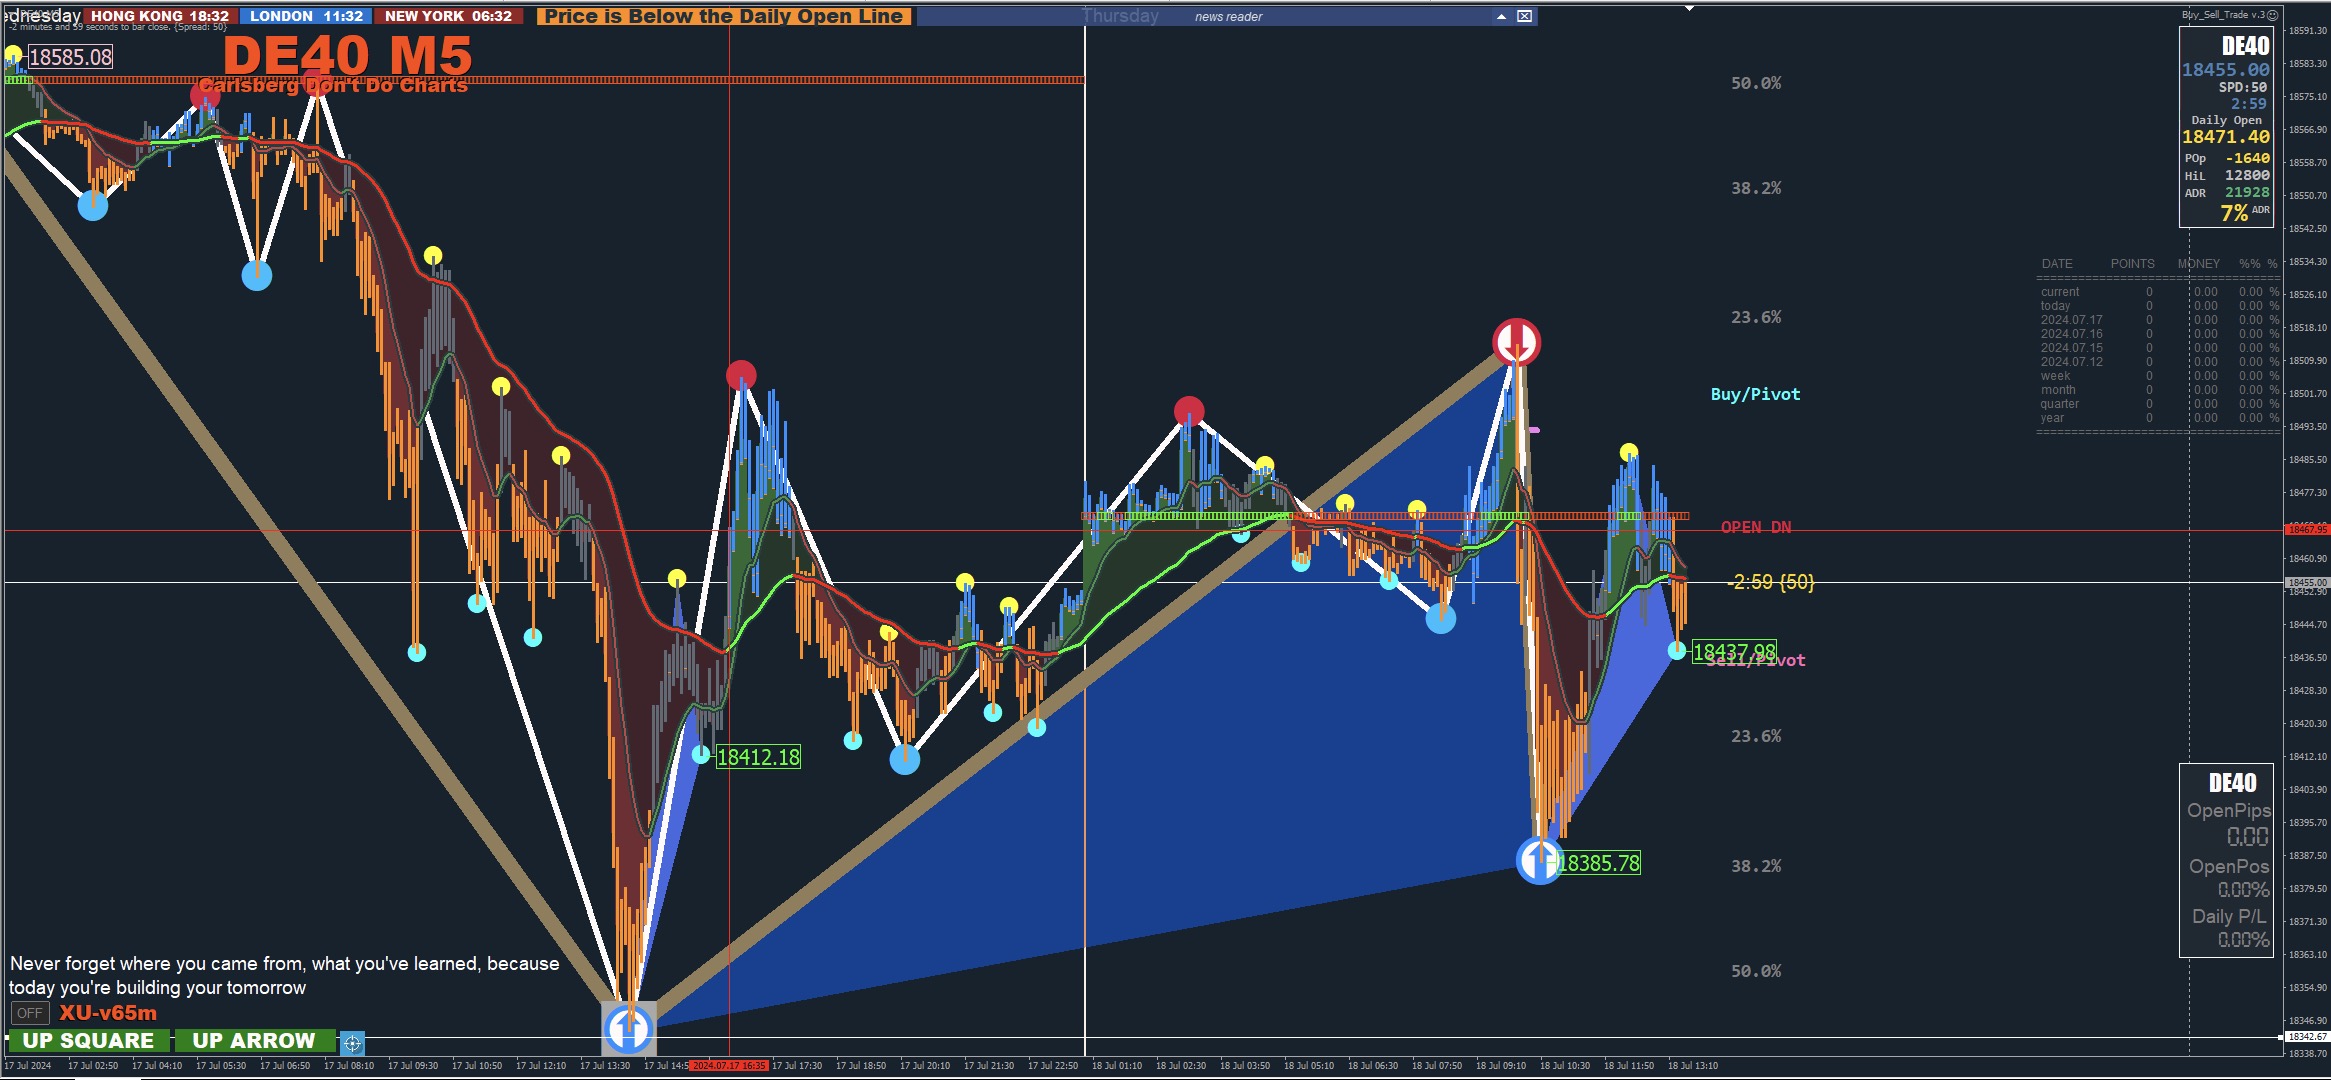Click the crosshair target icon beside UP ARROW

click(352, 1043)
